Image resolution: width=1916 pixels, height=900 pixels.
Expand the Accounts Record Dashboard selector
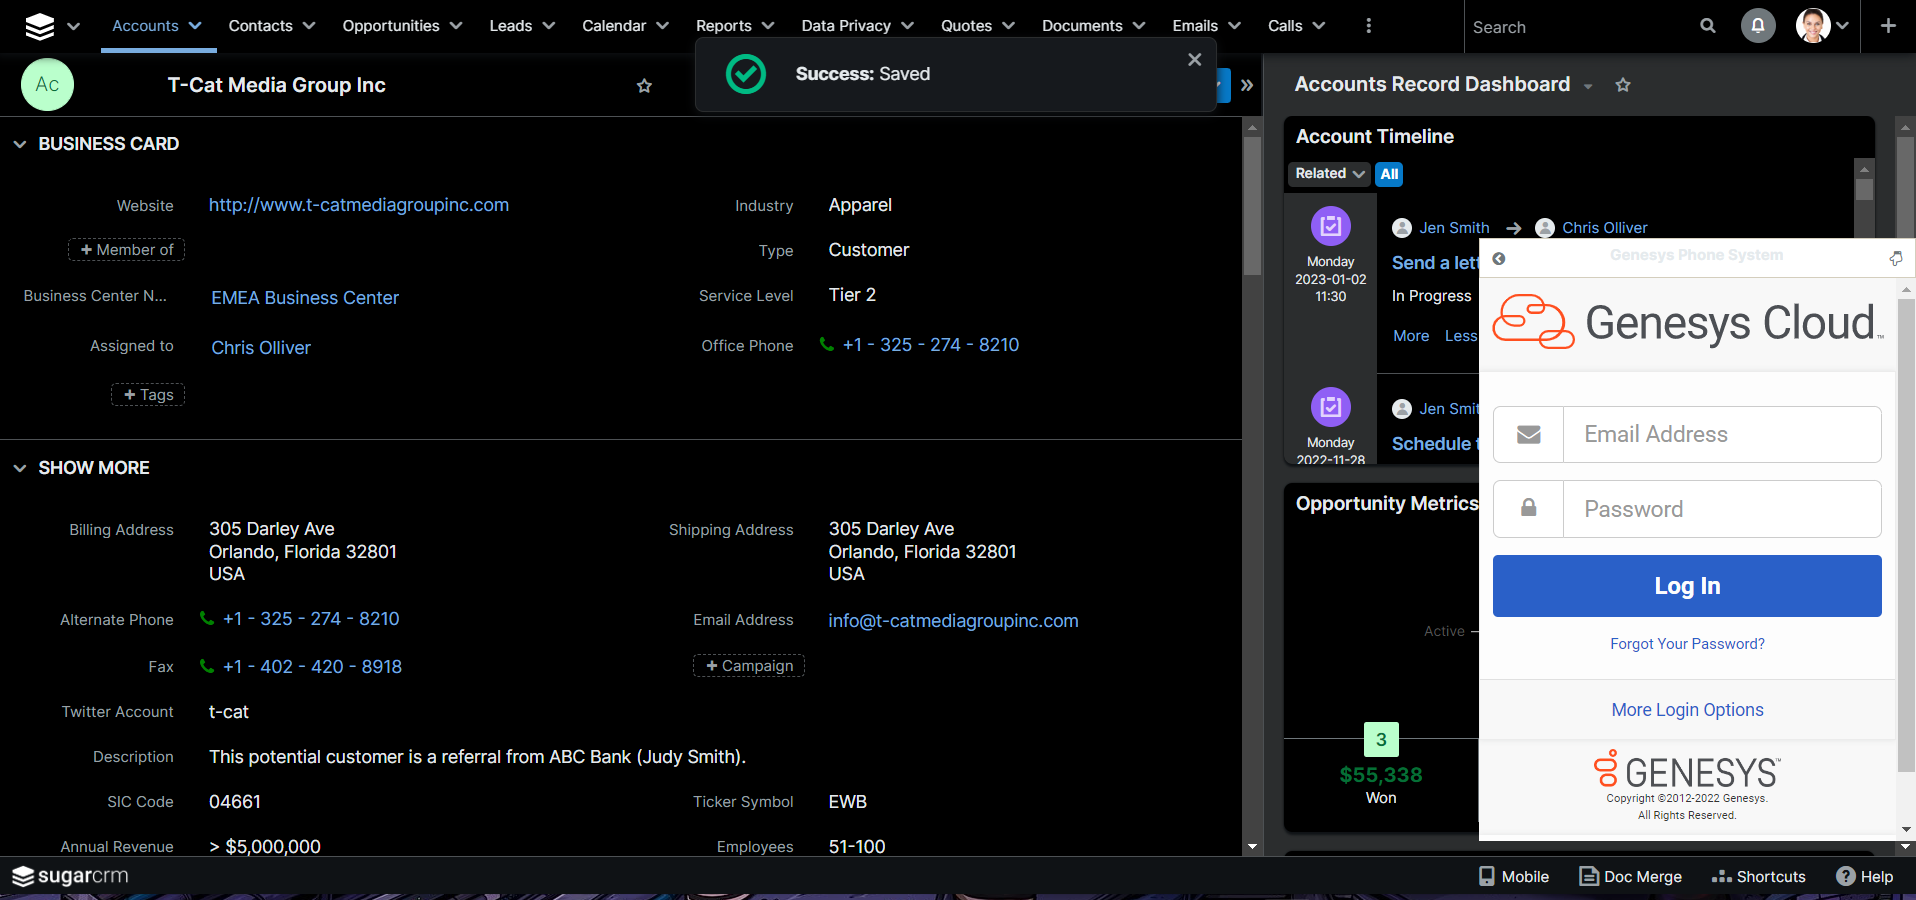(x=1588, y=86)
